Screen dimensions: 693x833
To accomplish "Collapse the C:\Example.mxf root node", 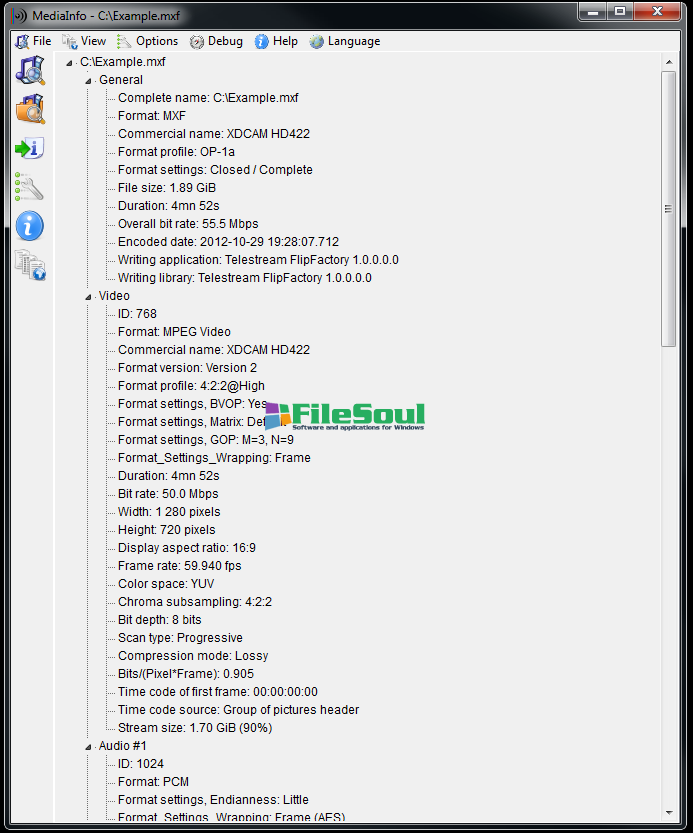I will (x=70, y=62).
